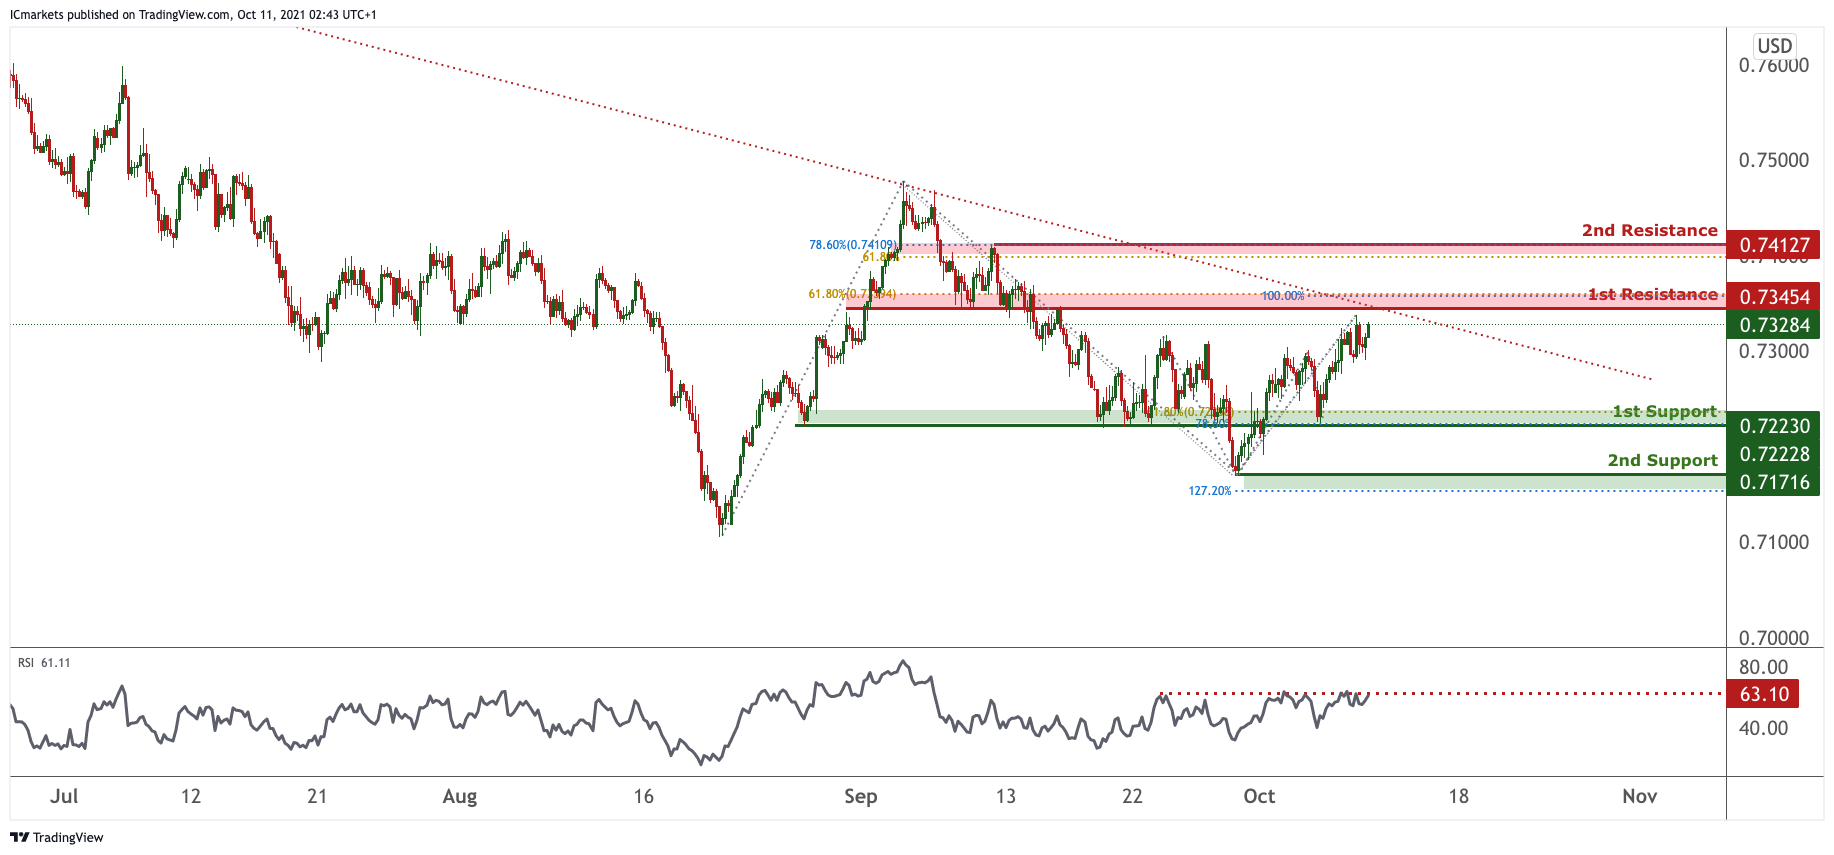Select the "2nd Resistance" text label
1834x855 pixels.
click(1649, 230)
